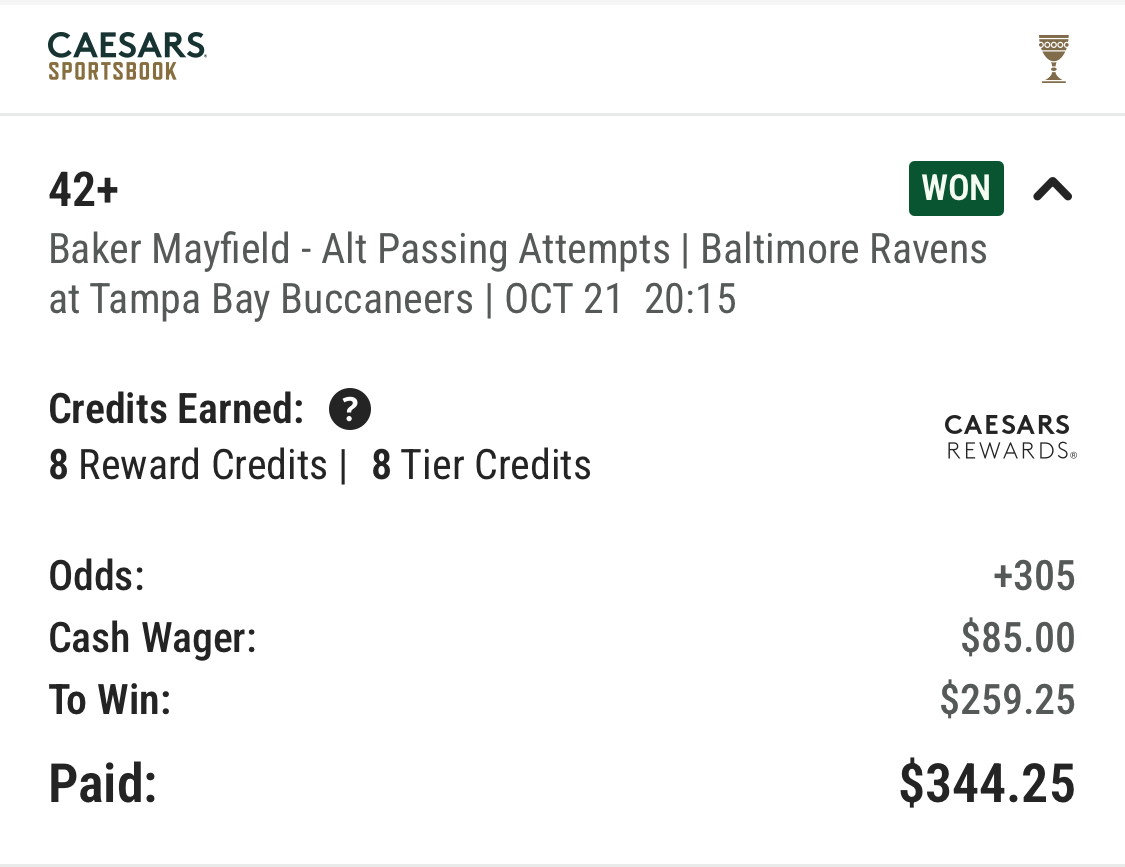Collapse the bet details with the chevron
Image resolution: width=1125 pixels, height=867 pixels.
coord(1052,189)
